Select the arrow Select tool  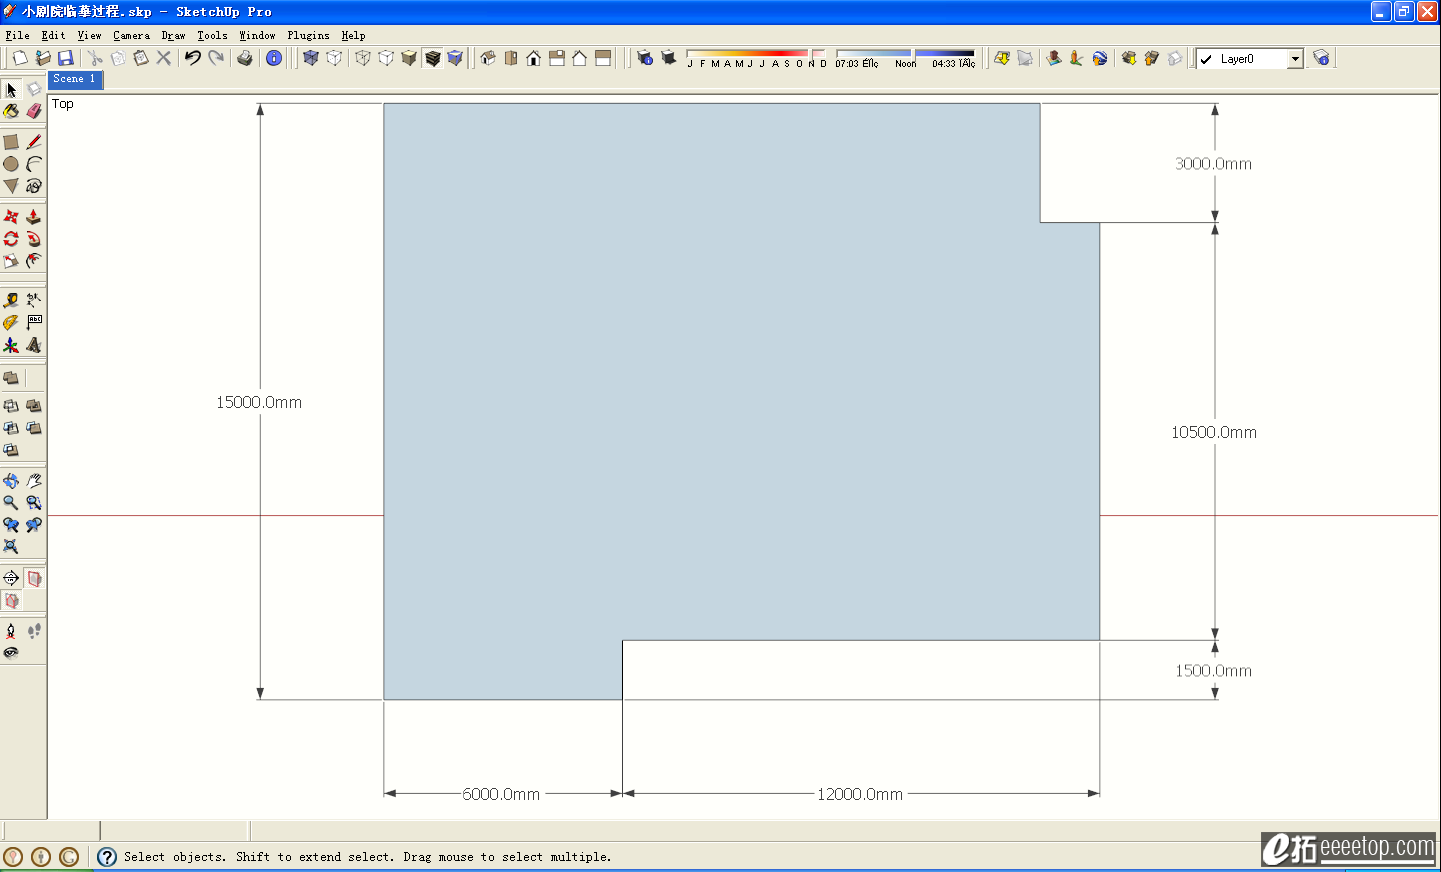coord(11,90)
